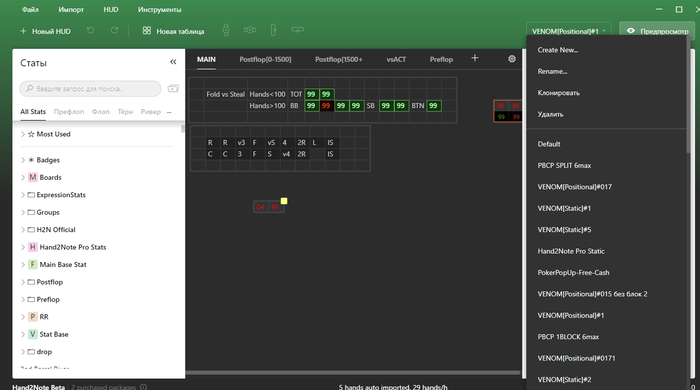Viewport: 700px width, 390px height.
Task: Expand the RR stats group
Action: 23,316
